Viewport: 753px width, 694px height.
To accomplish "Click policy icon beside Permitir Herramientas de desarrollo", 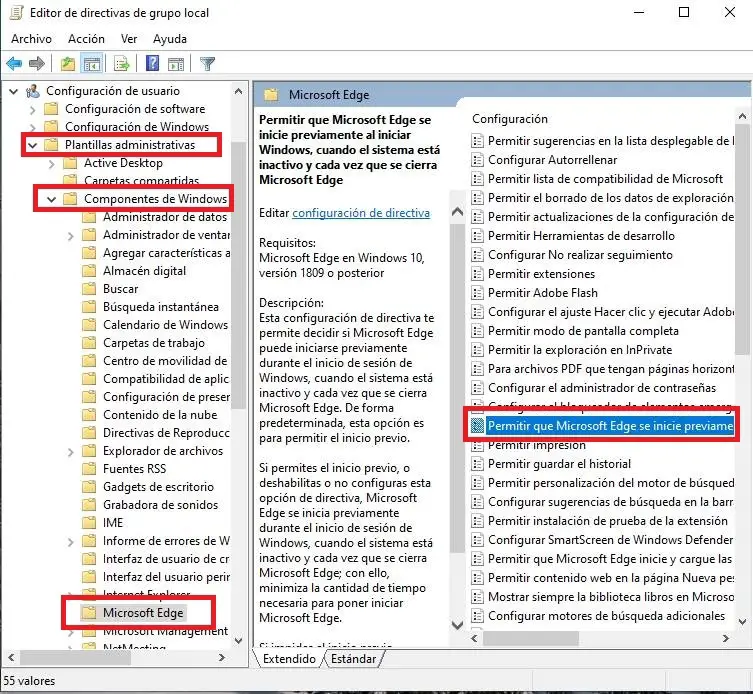I will (477, 236).
